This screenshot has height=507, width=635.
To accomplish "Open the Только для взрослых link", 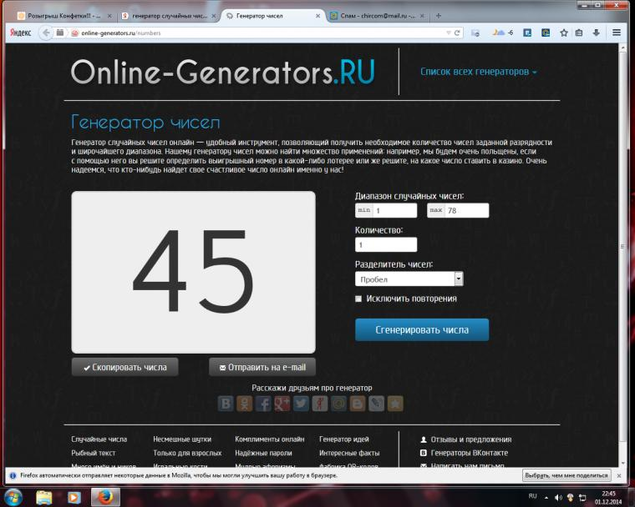I will click(x=188, y=453).
